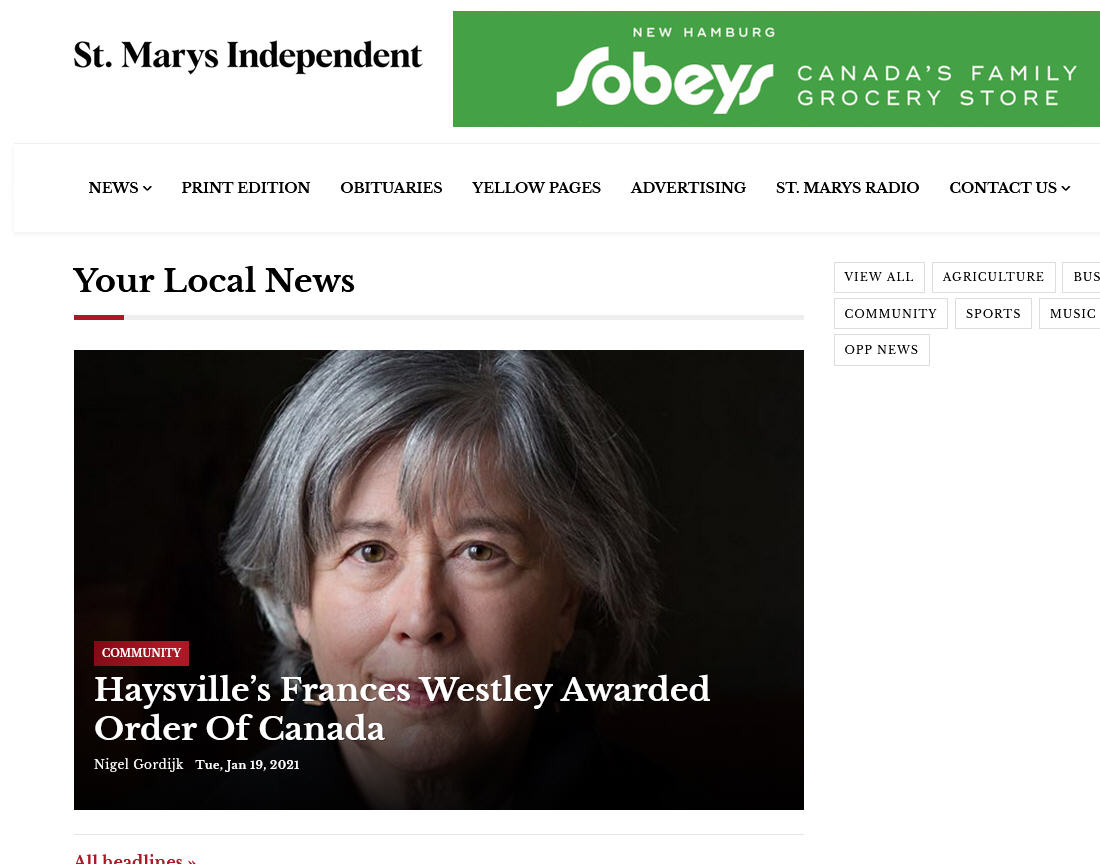This screenshot has width=1100, height=864.
Task: Open the Sobeys New Hamburg banner ad
Action: (777, 69)
